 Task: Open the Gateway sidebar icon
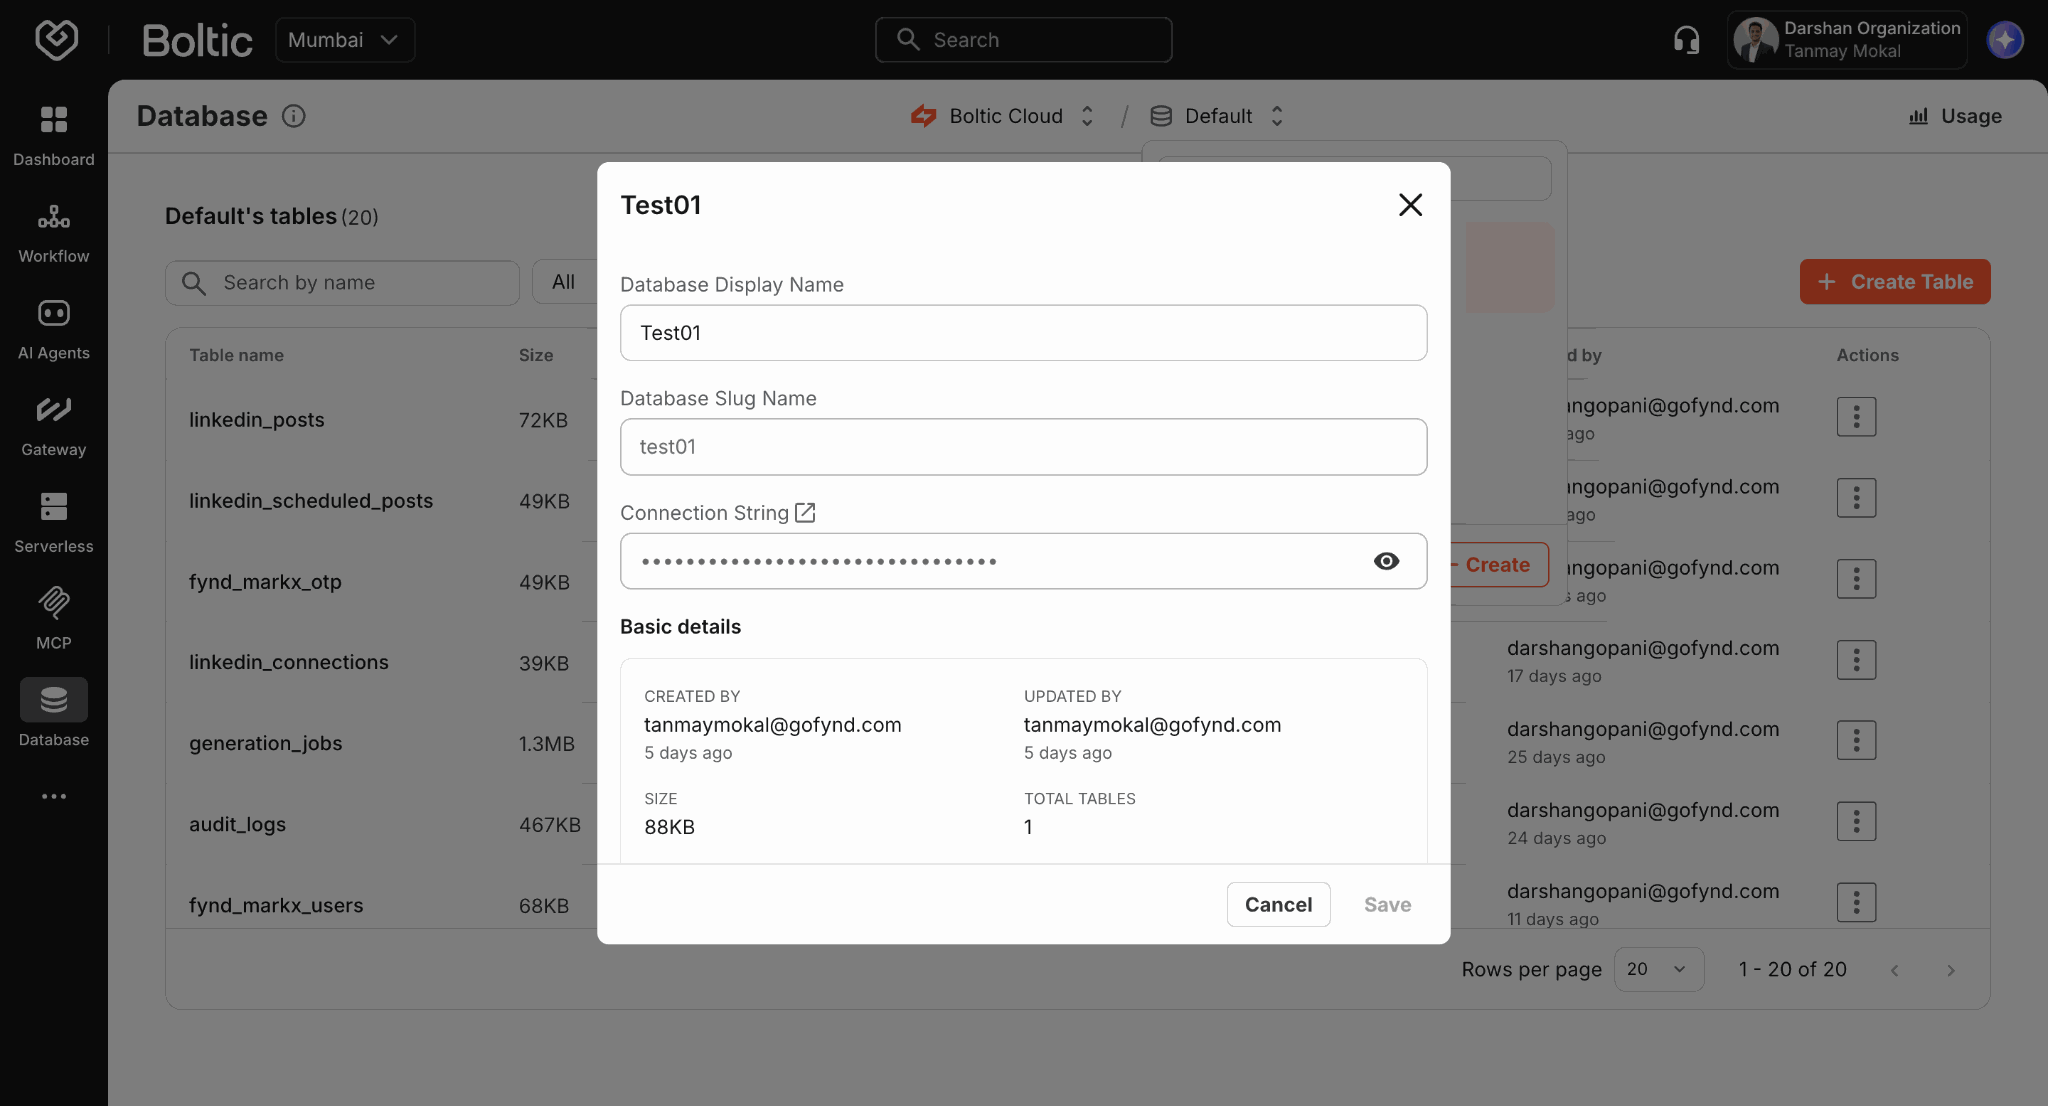[x=54, y=410]
